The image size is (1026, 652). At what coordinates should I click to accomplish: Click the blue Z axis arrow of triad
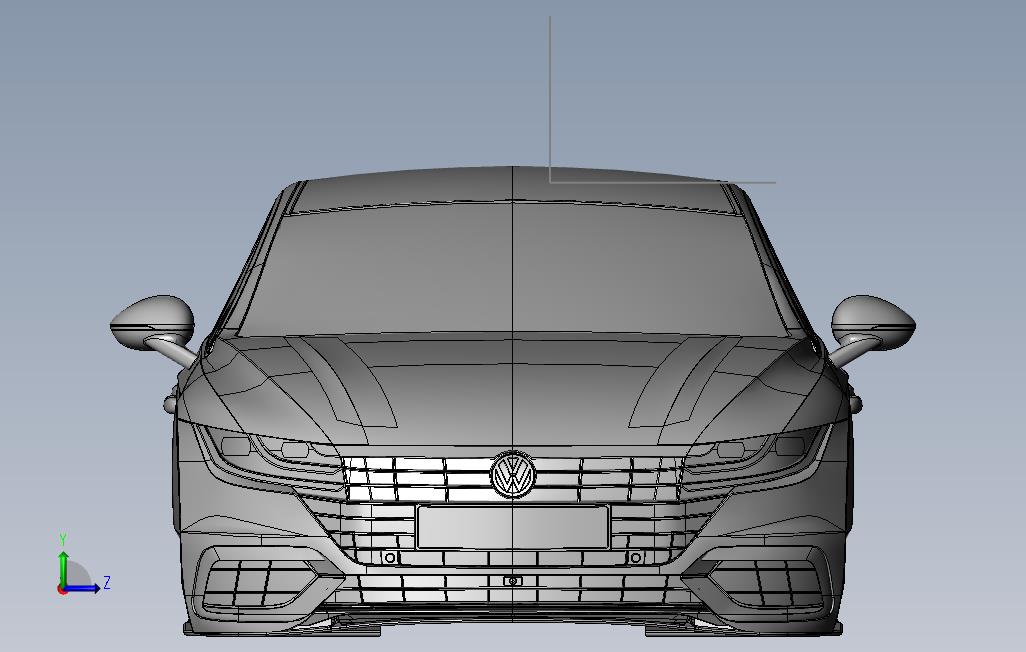pyautogui.click(x=82, y=588)
